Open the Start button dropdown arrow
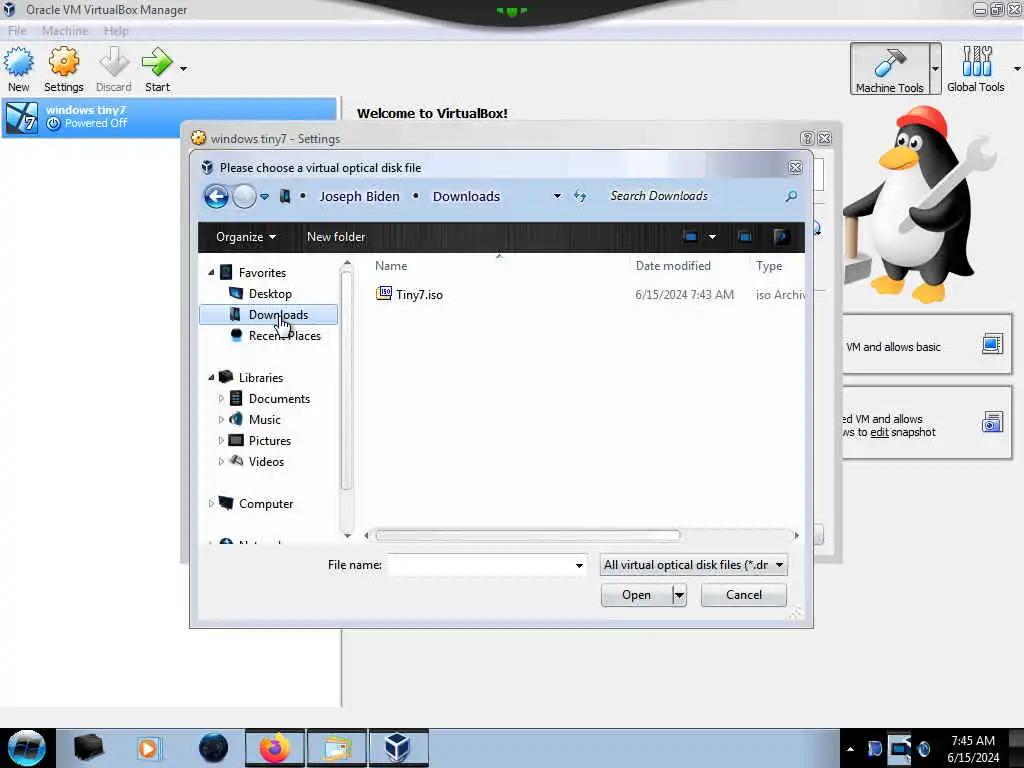 [184, 69]
